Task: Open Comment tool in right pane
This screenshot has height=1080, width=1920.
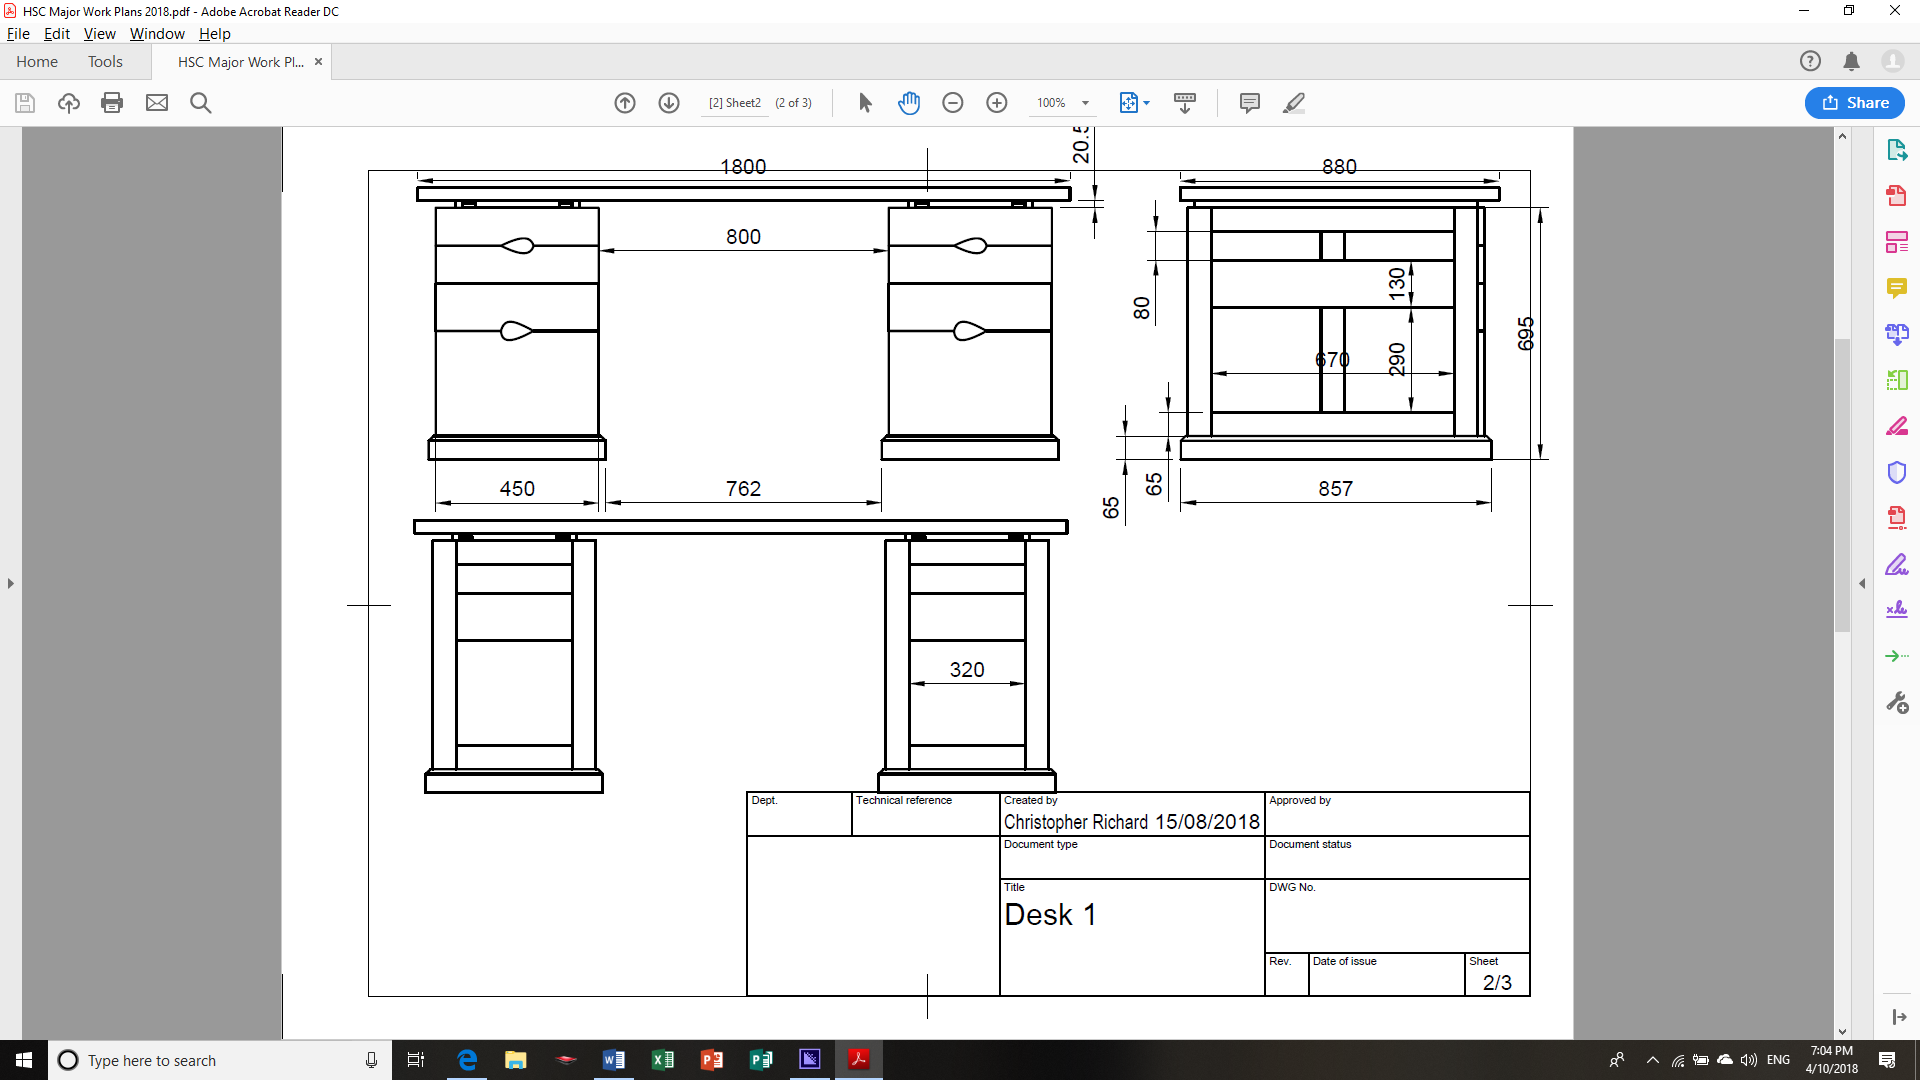Action: click(1896, 288)
